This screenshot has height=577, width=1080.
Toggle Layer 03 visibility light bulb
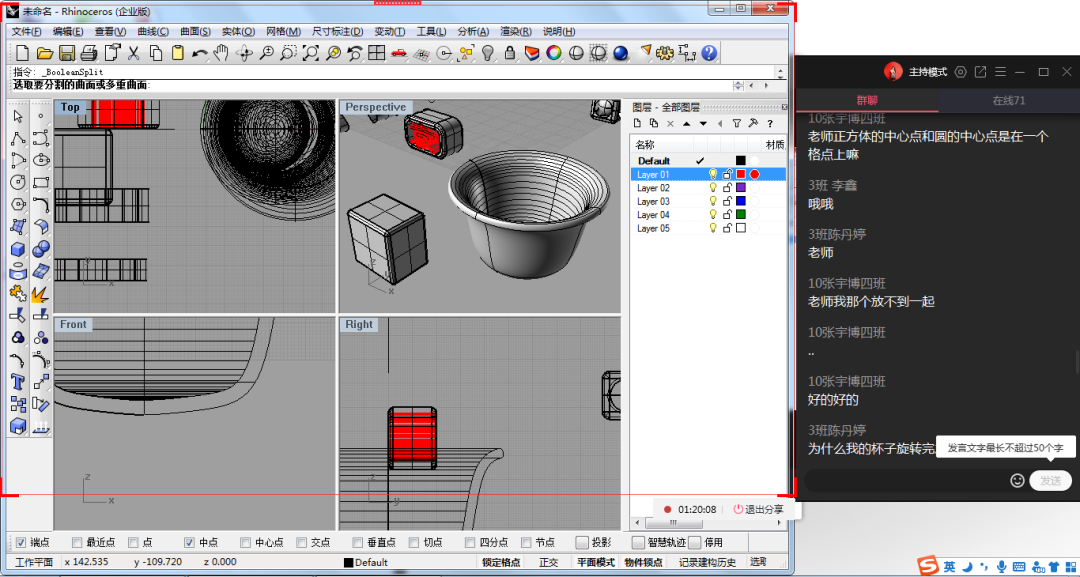point(713,201)
